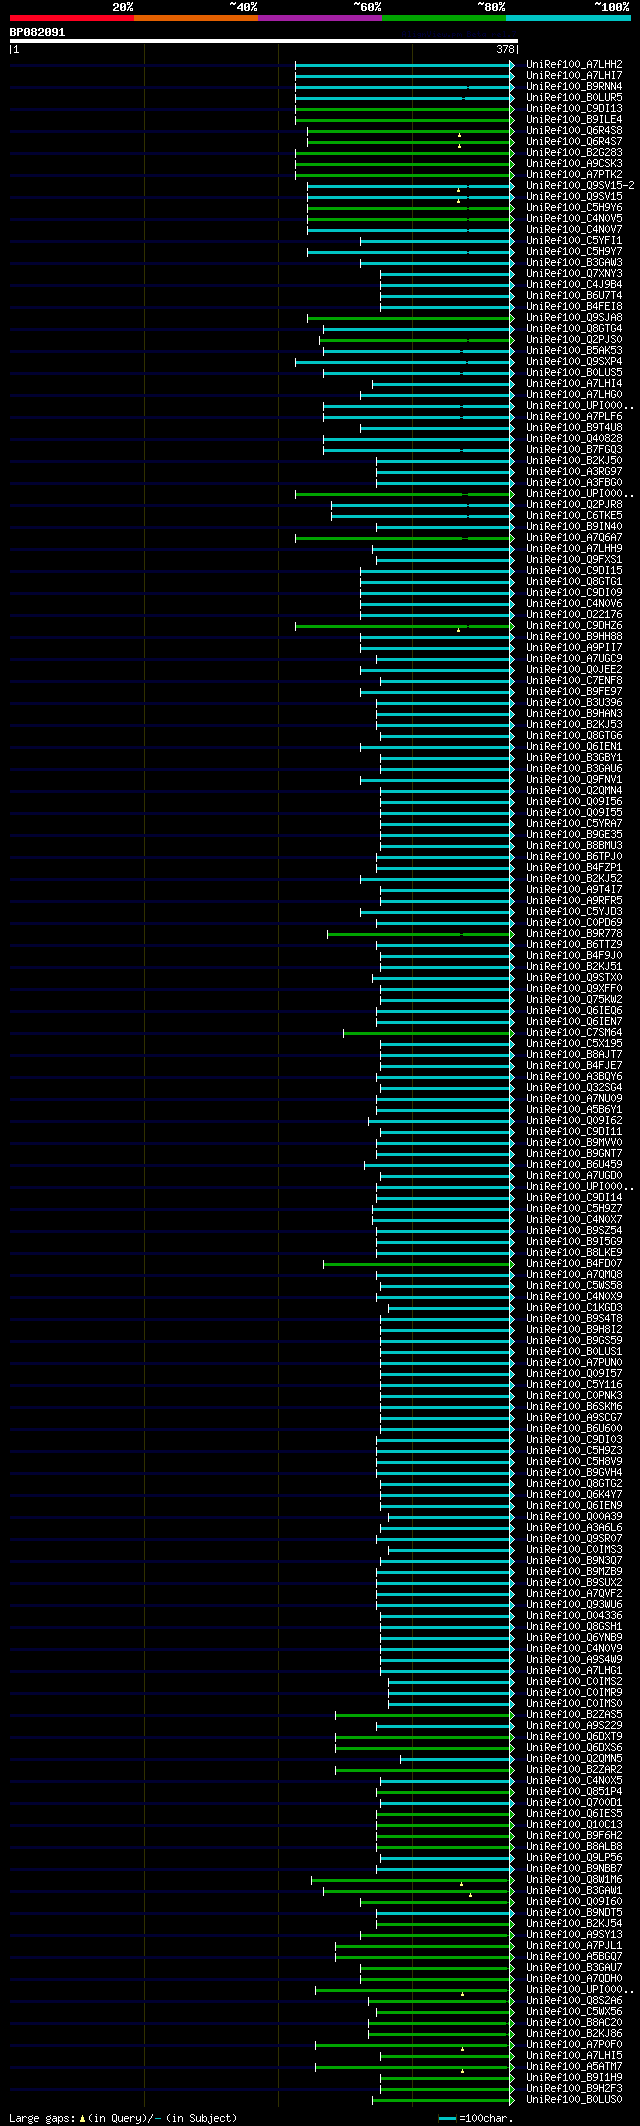Open hit UniRef100_C9DI13
Image resolution: width=640 pixels, height=2126 pixels.
click(x=574, y=109)
